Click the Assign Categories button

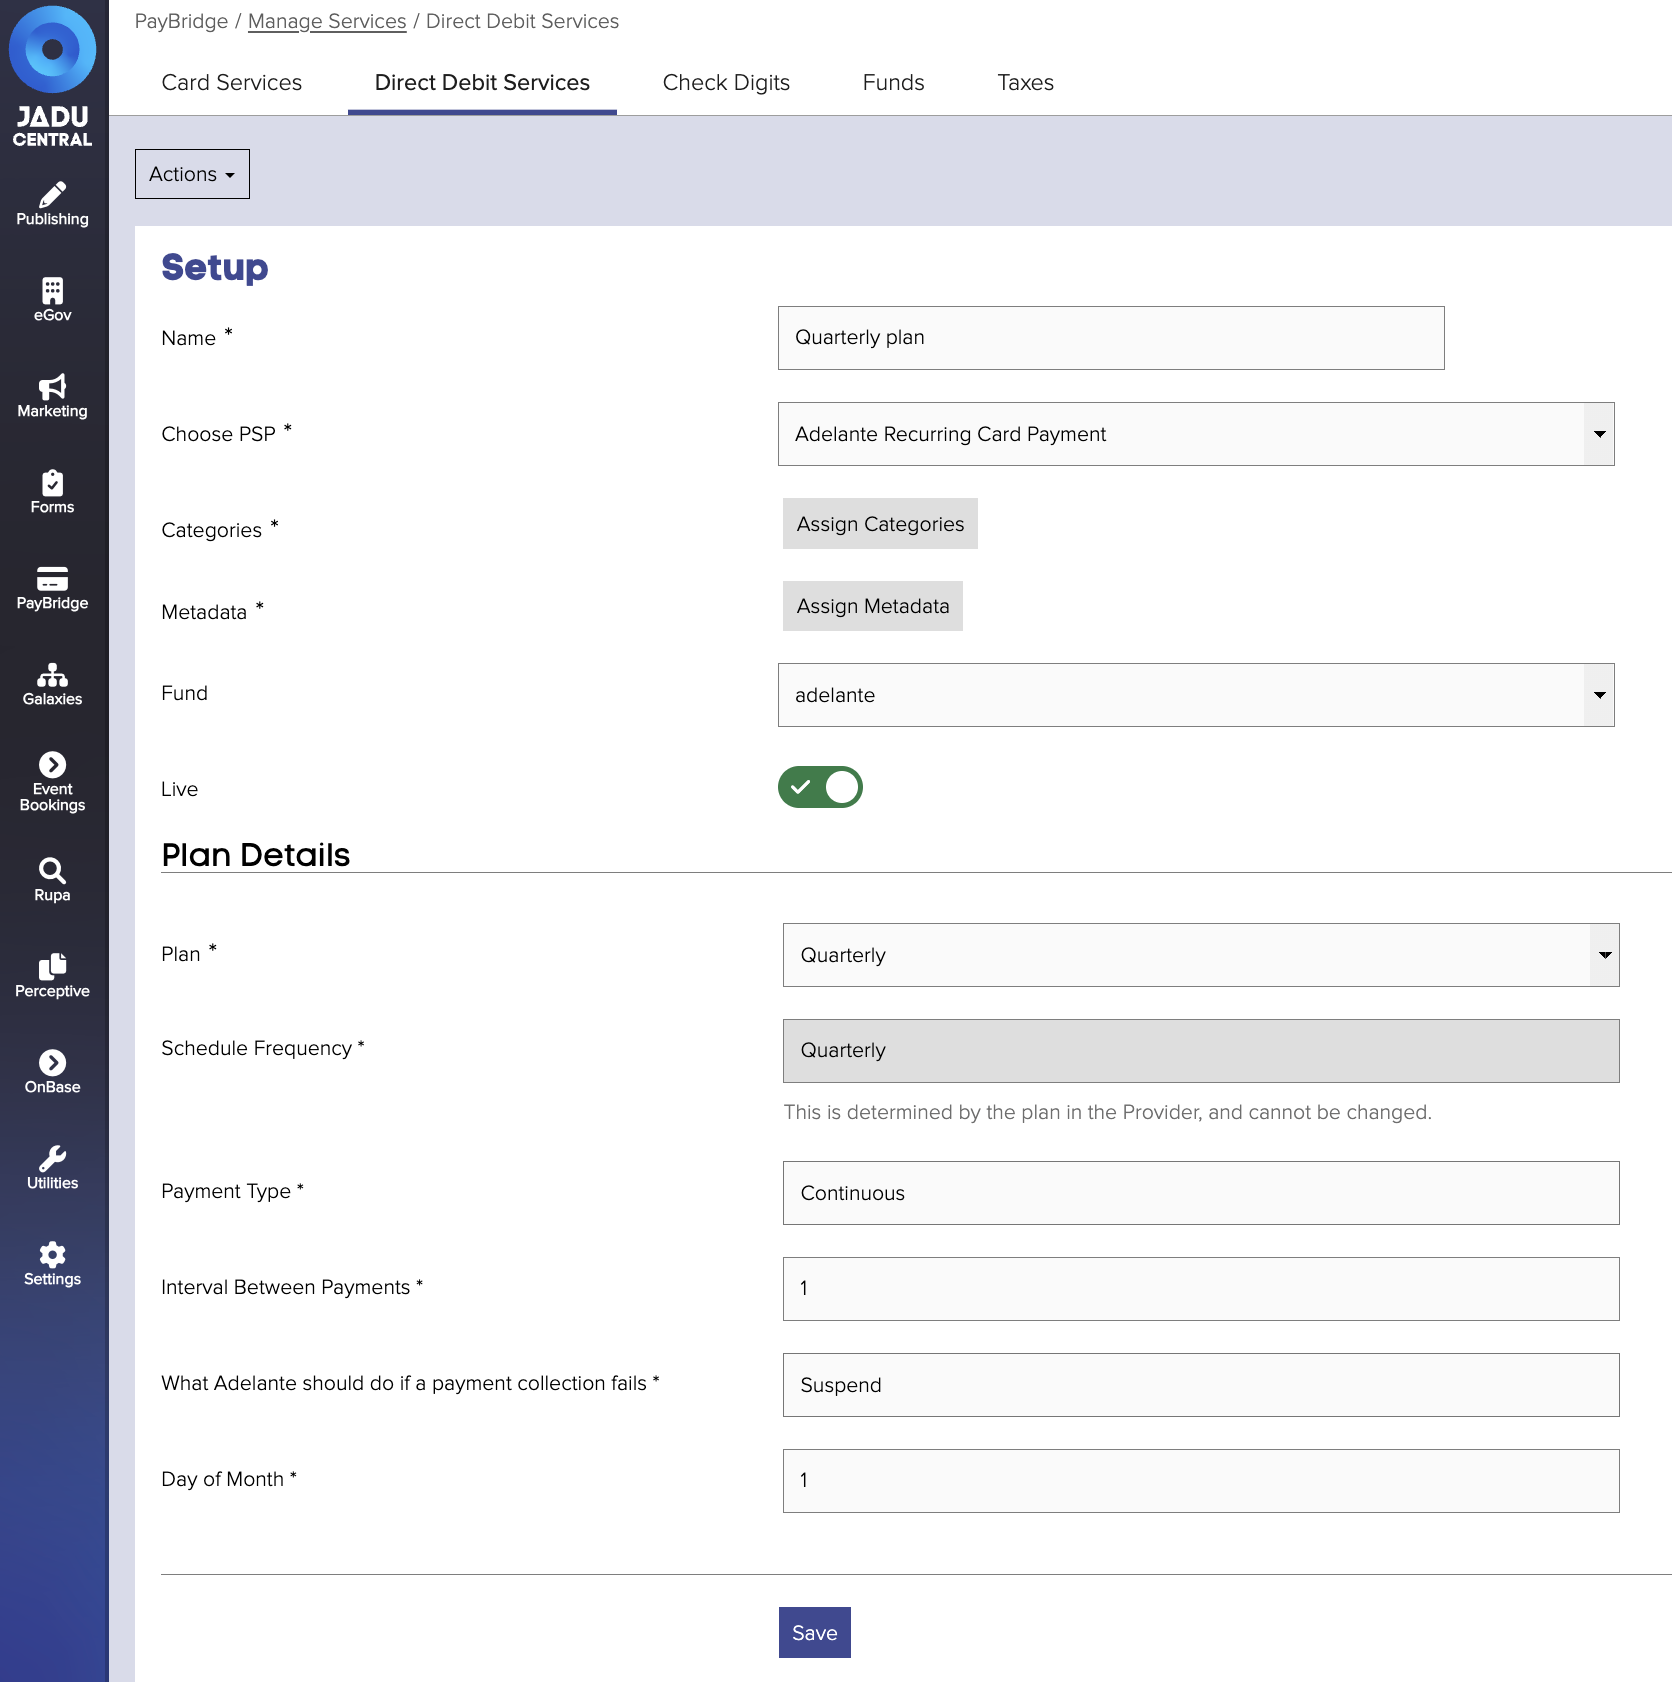click(x=880, y=524)
